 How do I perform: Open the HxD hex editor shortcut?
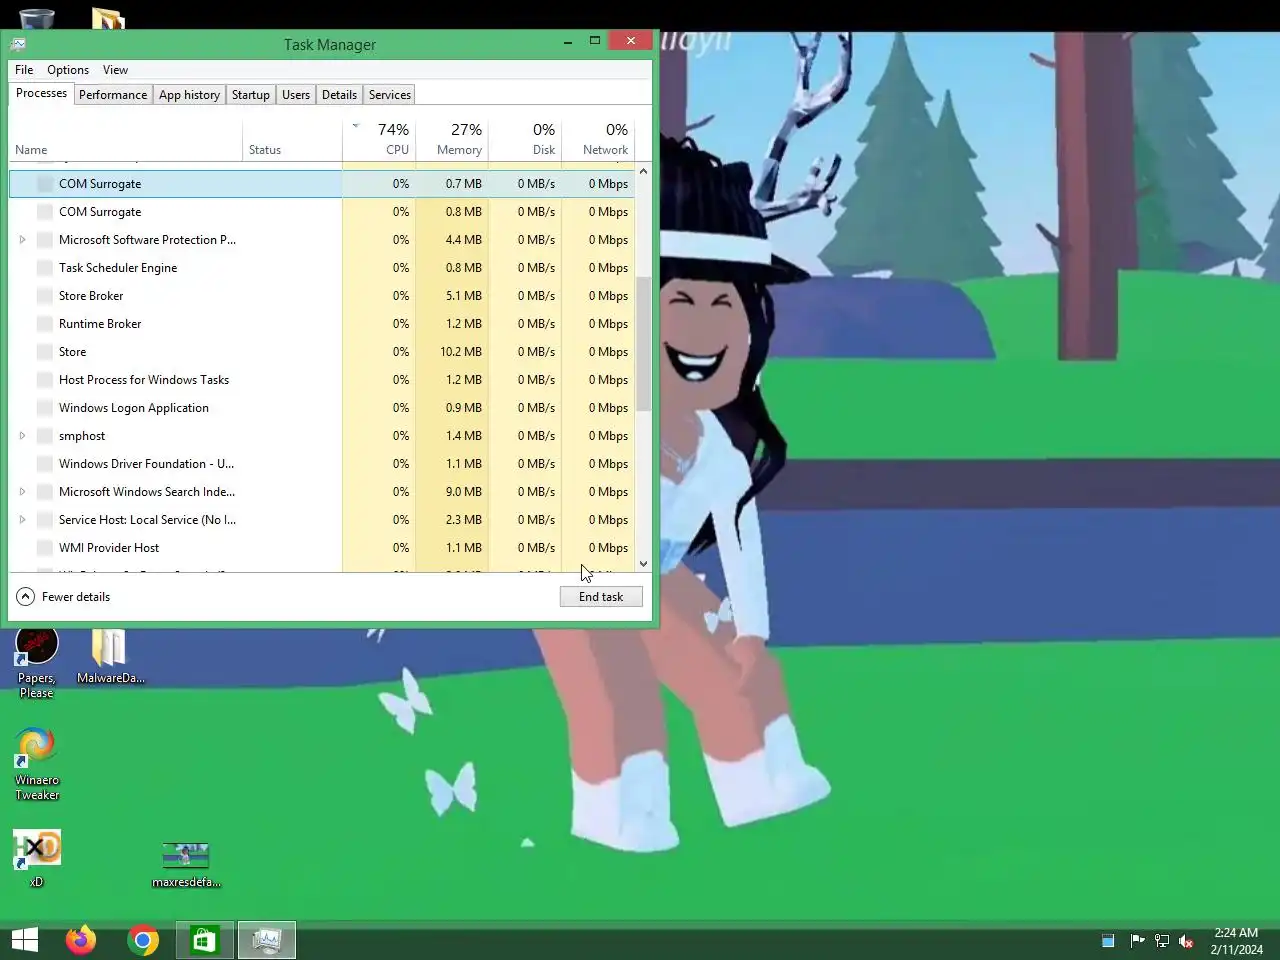pos(37,858)
